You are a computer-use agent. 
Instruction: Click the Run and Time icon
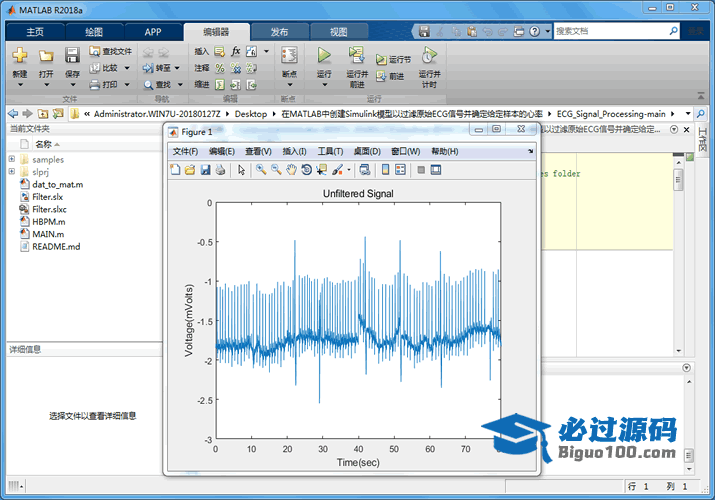click(x=429, y=55)
